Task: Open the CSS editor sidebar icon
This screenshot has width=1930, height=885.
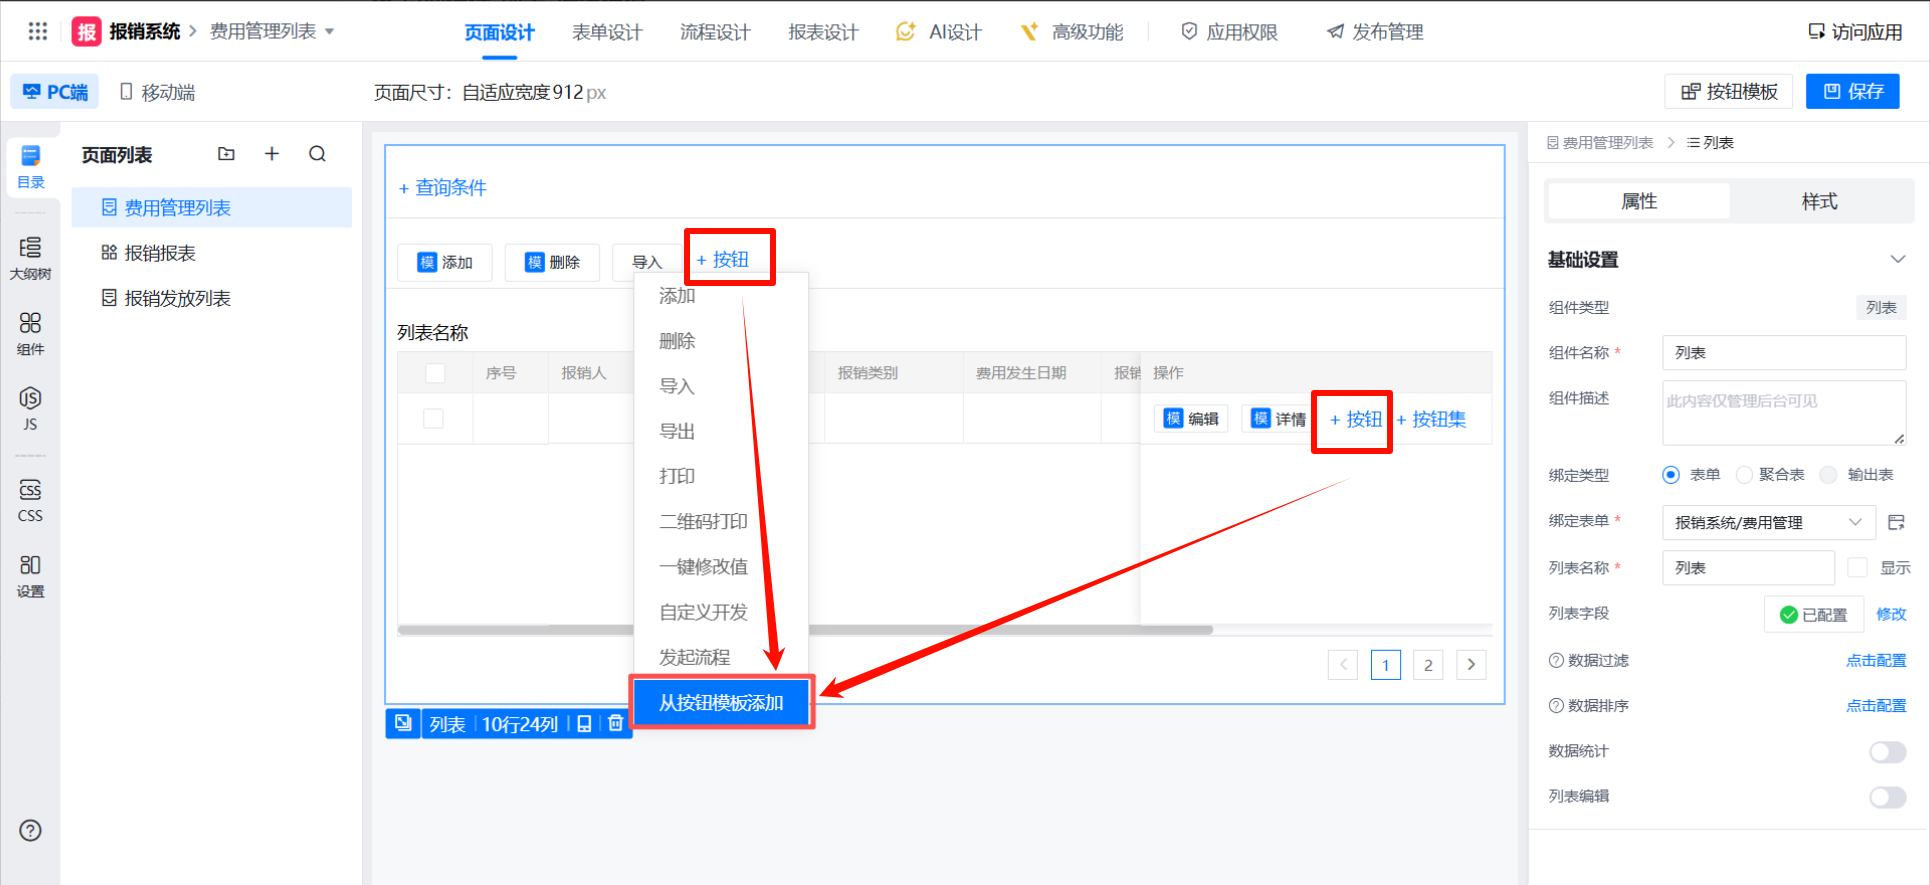Action: (30, 499)
